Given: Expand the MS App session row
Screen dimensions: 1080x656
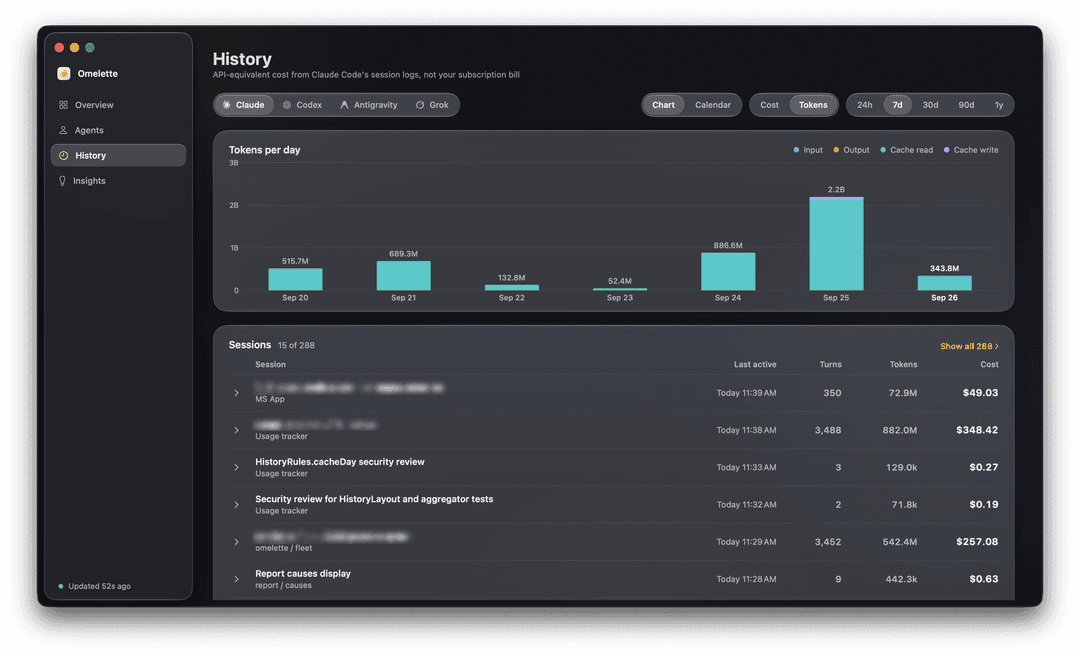Looking at the screenshot, I should pyautogui.click(x=237, y=393).
